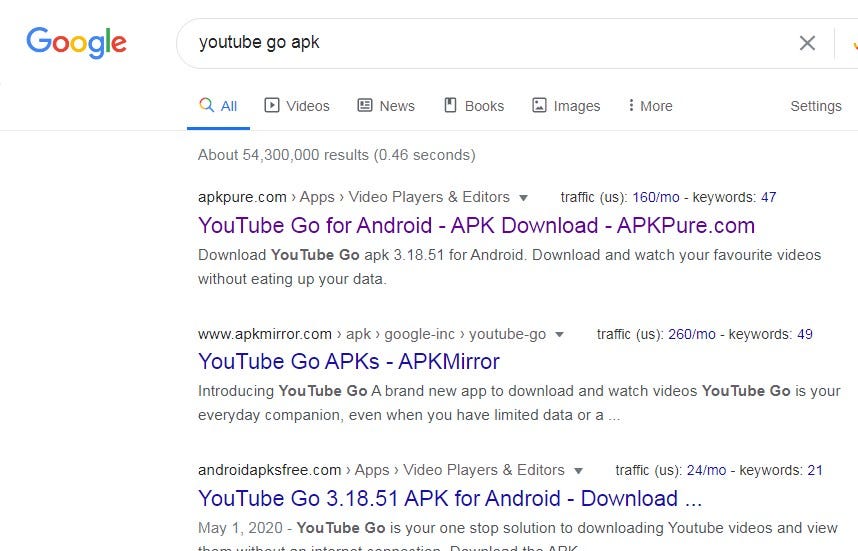The width and height of the screenshot is (858, 551).
Task: Click traffic value 260/mo
Action: [692, 334]
